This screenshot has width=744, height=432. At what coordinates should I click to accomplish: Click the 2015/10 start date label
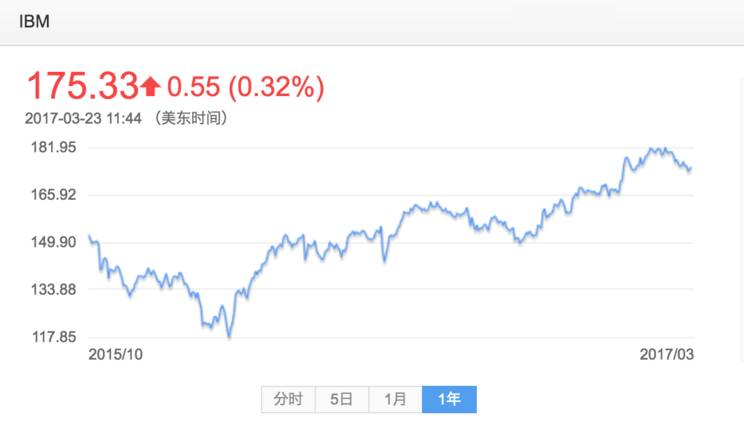tap(115, 354)
